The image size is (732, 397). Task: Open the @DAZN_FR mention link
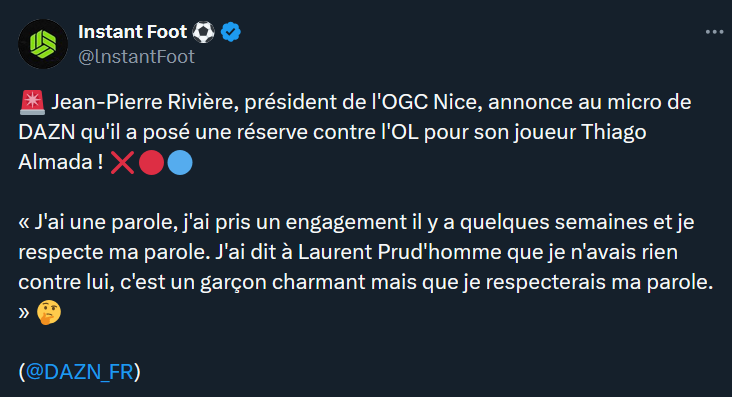[79, 372]
